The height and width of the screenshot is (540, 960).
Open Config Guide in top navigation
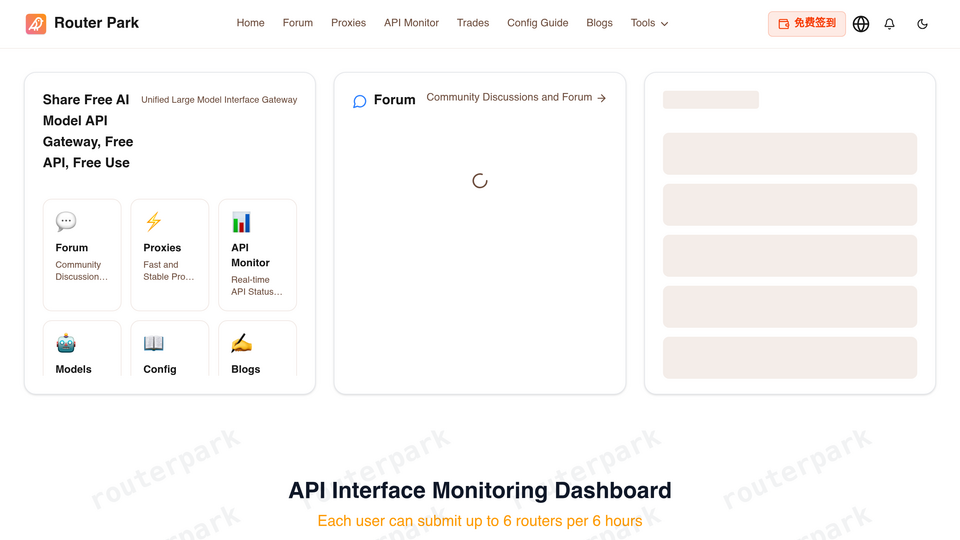tap(538, 23)
